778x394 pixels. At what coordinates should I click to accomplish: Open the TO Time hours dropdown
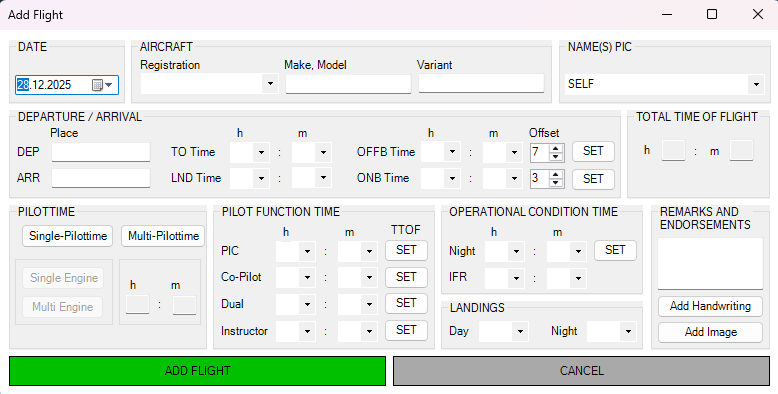(261, 152)
